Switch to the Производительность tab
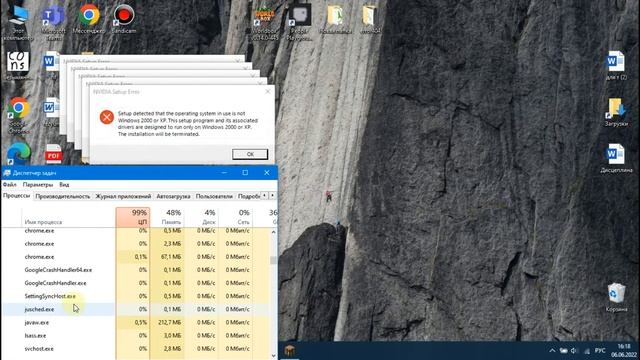This screenshot has height=360, width=640. pyautogui.click(x=62, y=196)
